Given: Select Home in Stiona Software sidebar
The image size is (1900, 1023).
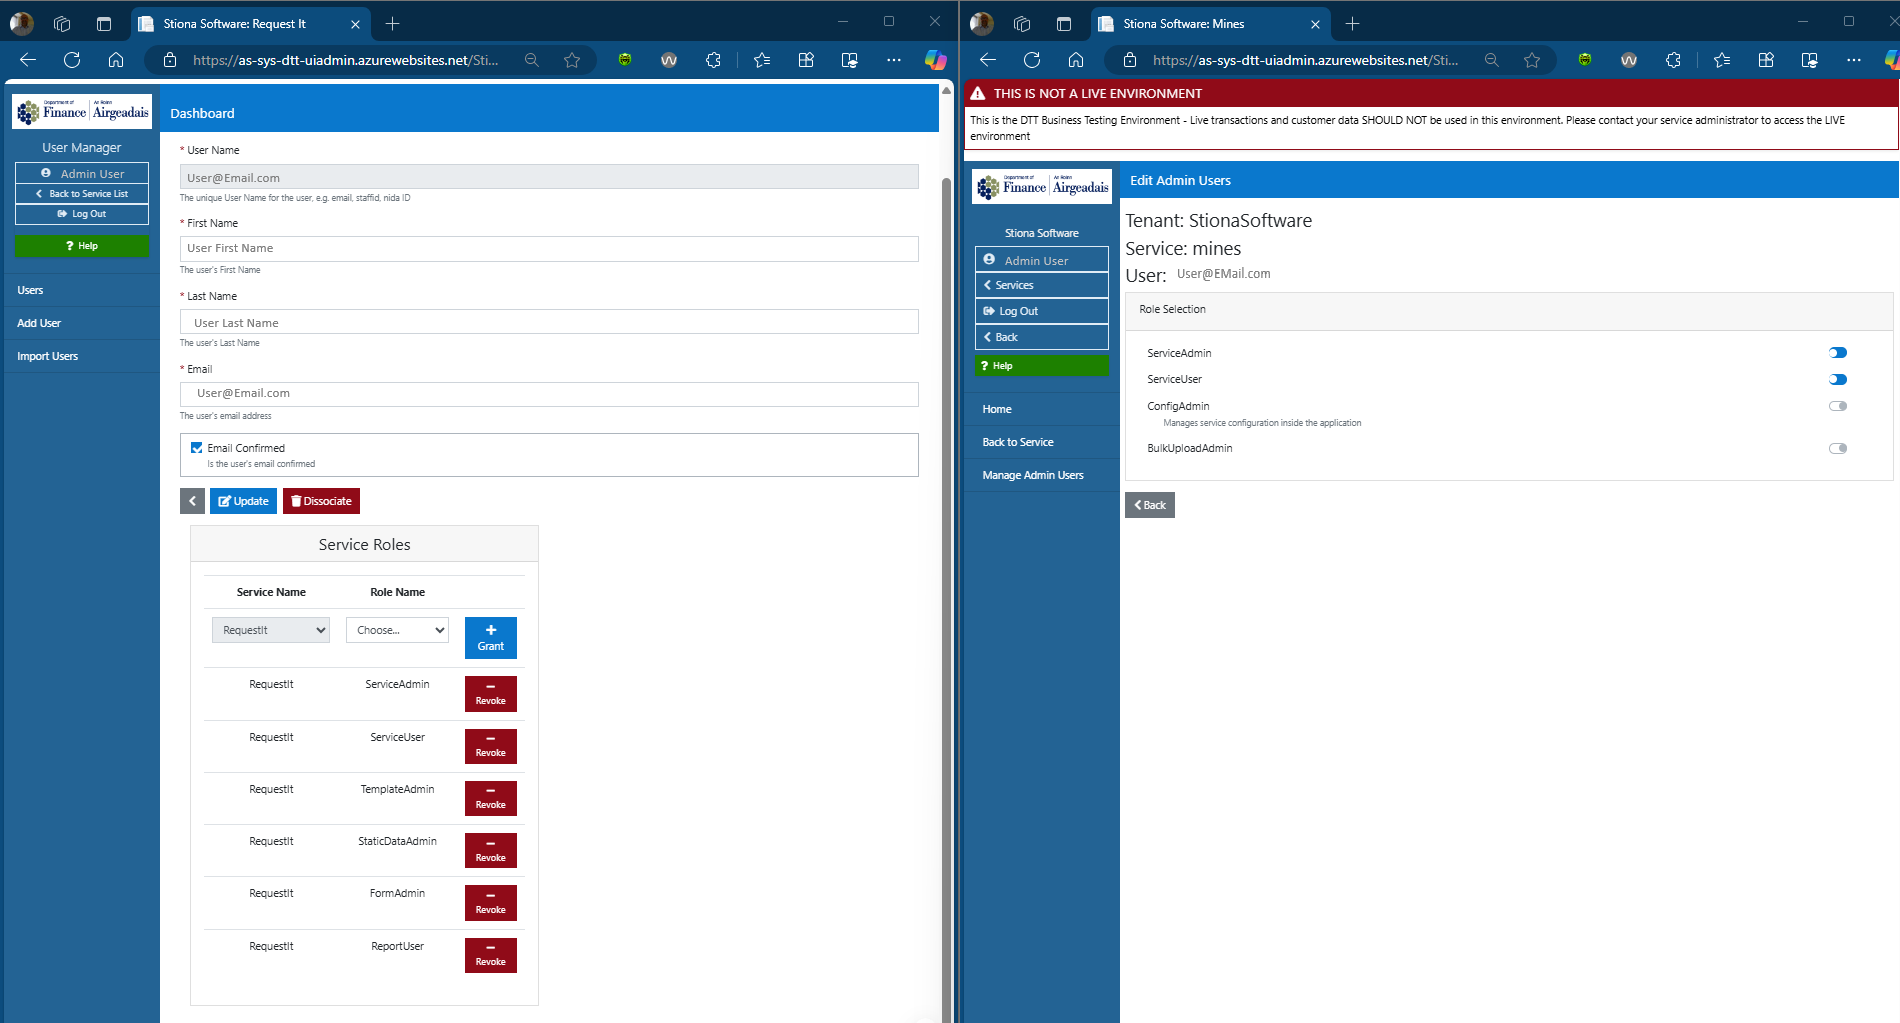Looking at the screenshot, I should (x=997, y=409).
